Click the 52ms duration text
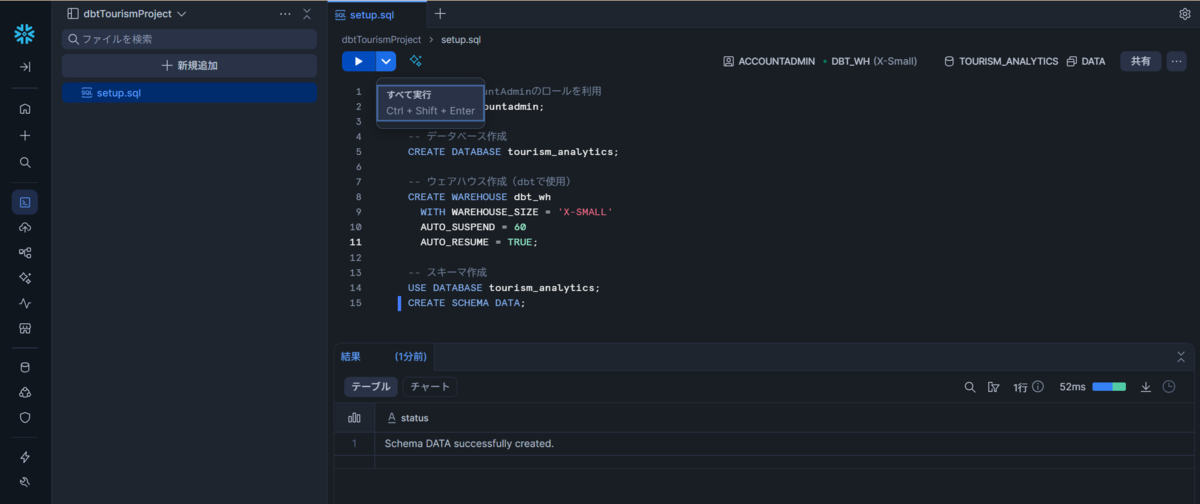Image resolution: width=1200 pixels, height=504 pixels. pos(1072,387)
